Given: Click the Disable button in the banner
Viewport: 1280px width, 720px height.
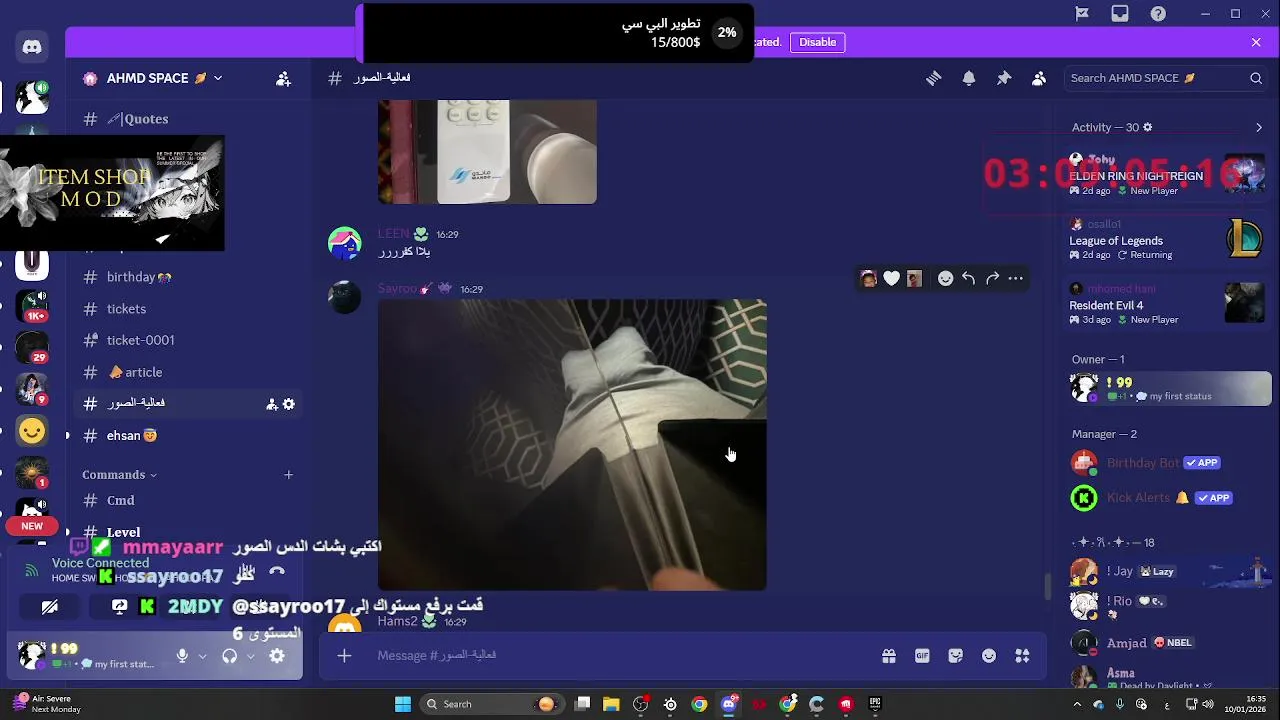Looking at the screenshot, I should pos(817,42).
